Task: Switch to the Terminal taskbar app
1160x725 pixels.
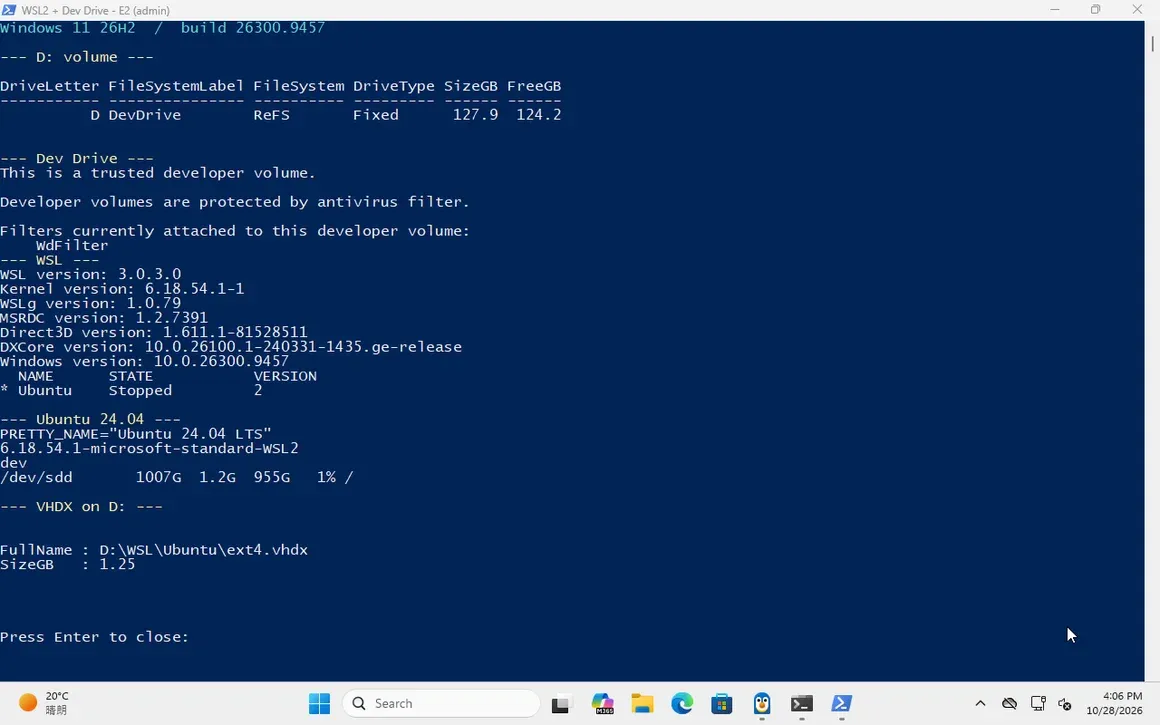Action: [x=802, y=703]
